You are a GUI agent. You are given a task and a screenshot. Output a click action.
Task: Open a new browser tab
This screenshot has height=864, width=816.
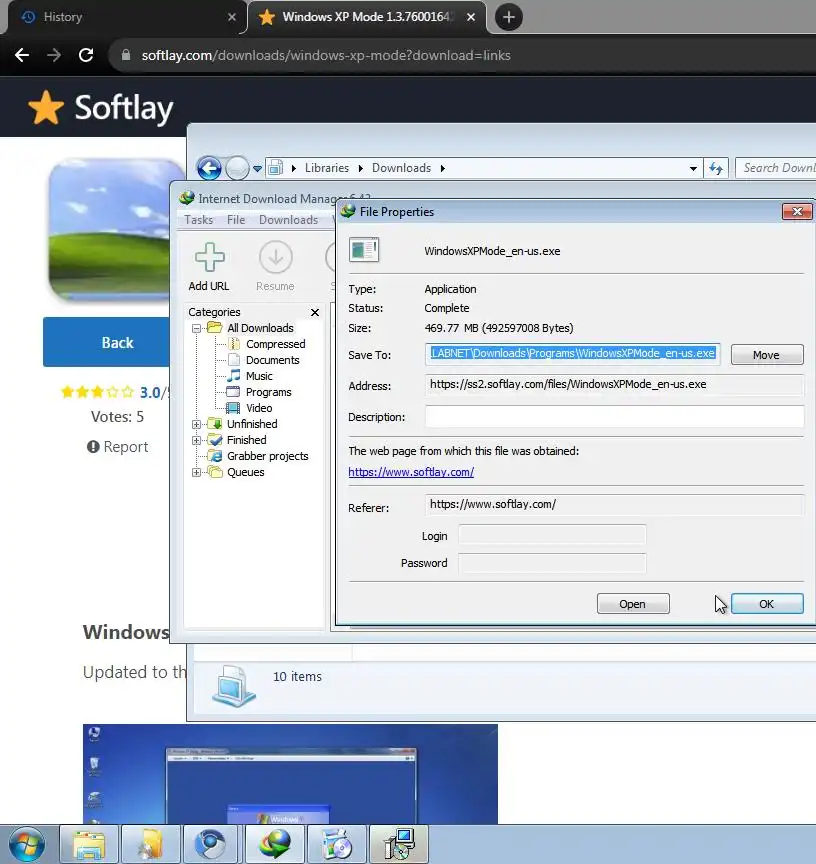[x=508, y=17]
